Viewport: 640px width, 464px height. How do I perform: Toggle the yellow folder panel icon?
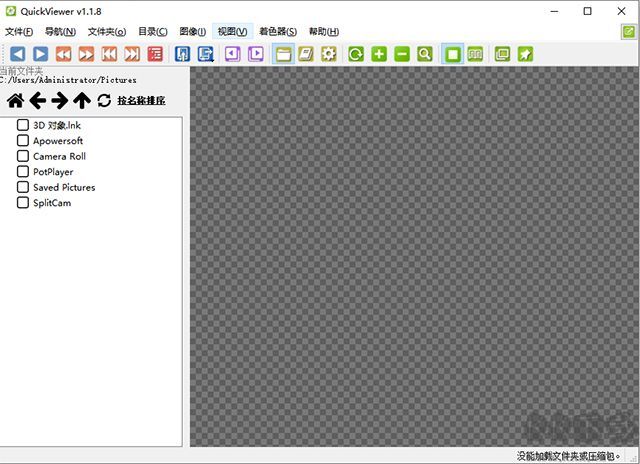283,54
